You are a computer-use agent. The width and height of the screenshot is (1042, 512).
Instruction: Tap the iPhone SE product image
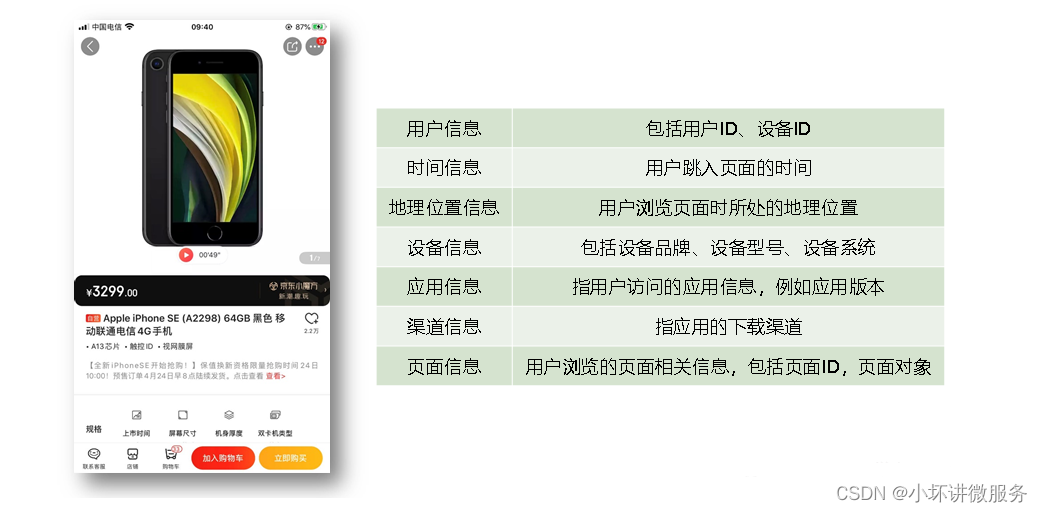point(202,148)
